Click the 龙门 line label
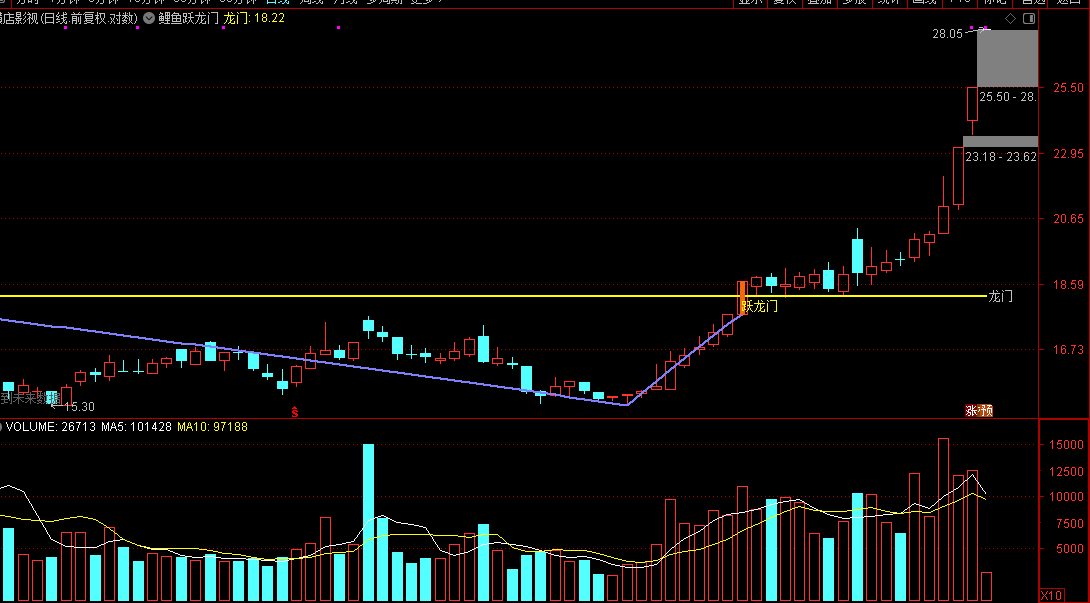Image resolution: width=1090 pixels, height=603 pixels. click(x=1000, y=296)
